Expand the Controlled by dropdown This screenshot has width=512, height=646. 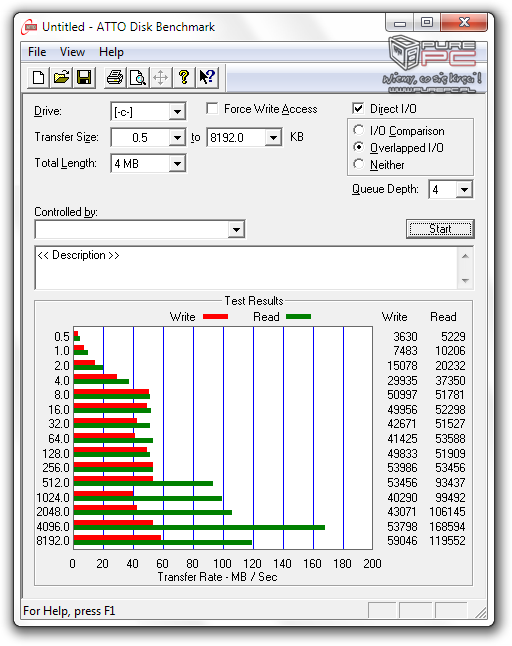(236, 229)
